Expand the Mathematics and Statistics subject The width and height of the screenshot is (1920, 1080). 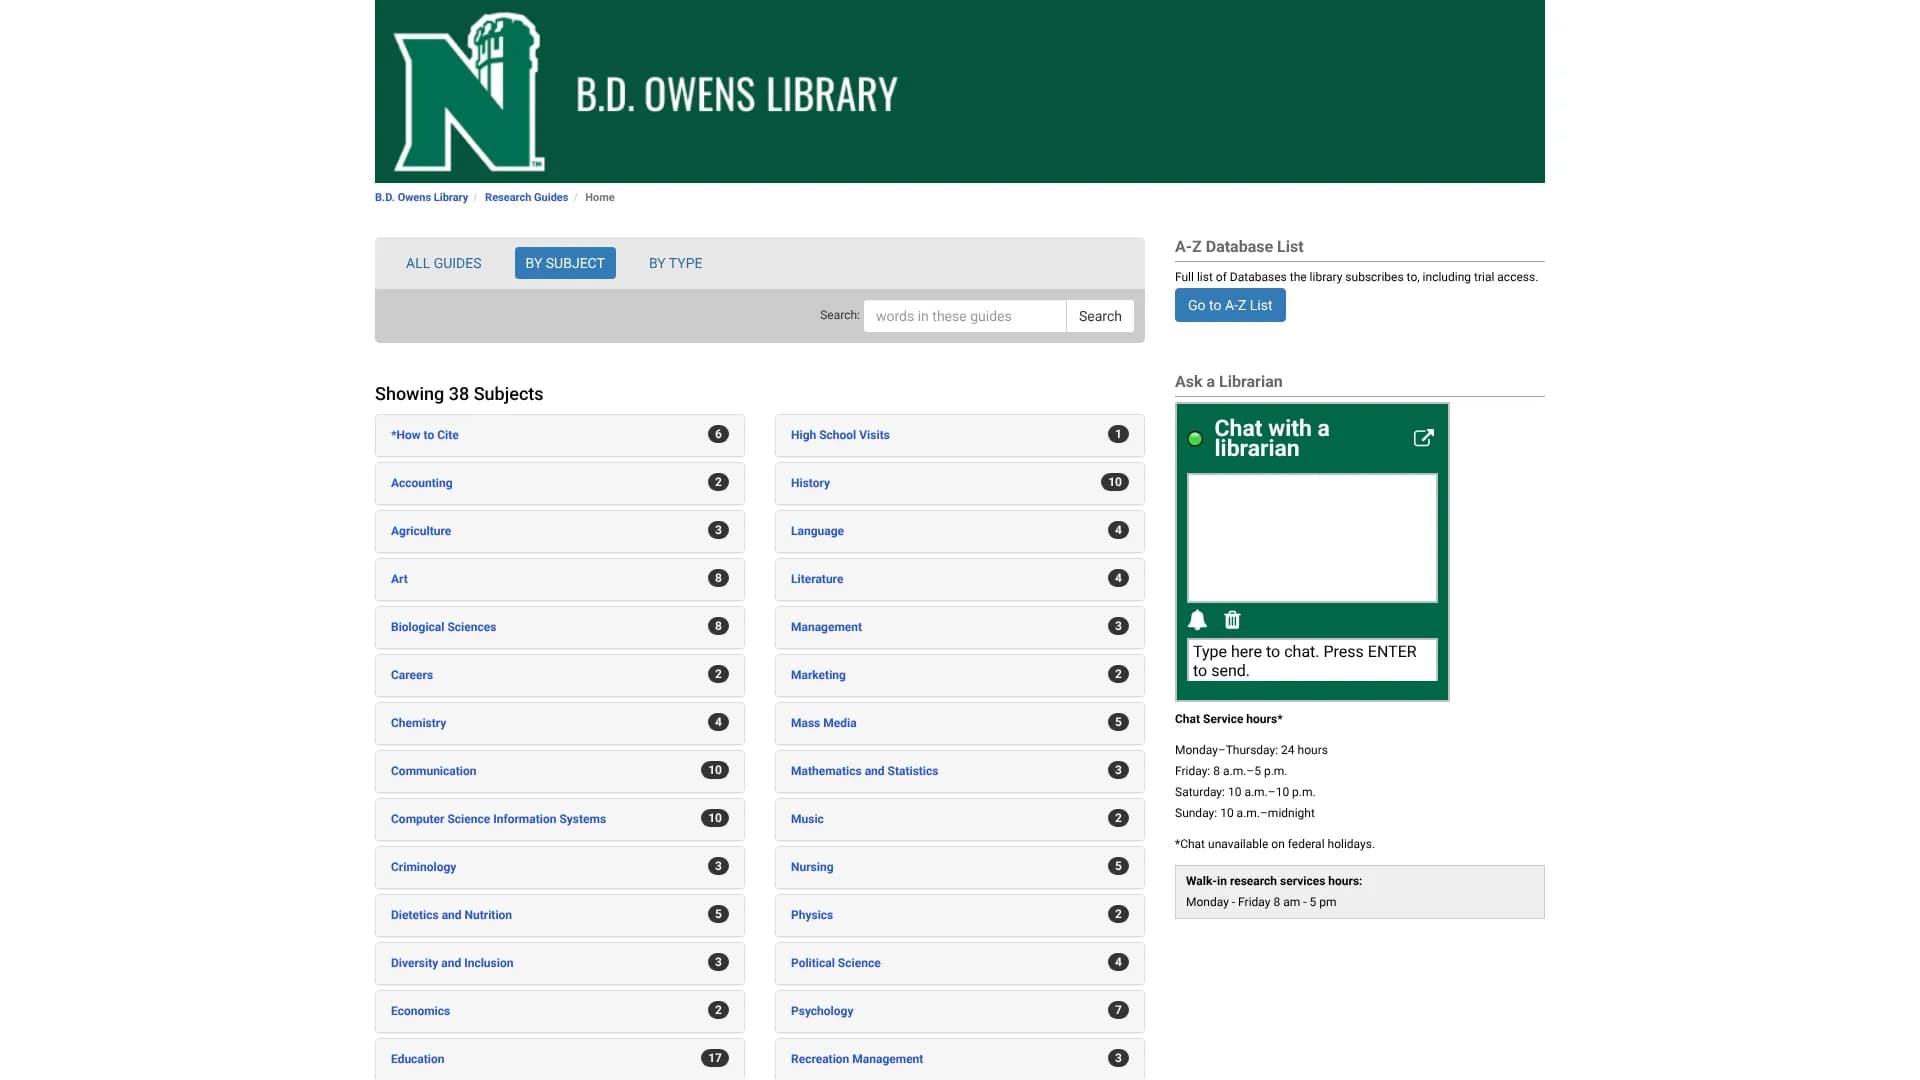tap(864, 771)
